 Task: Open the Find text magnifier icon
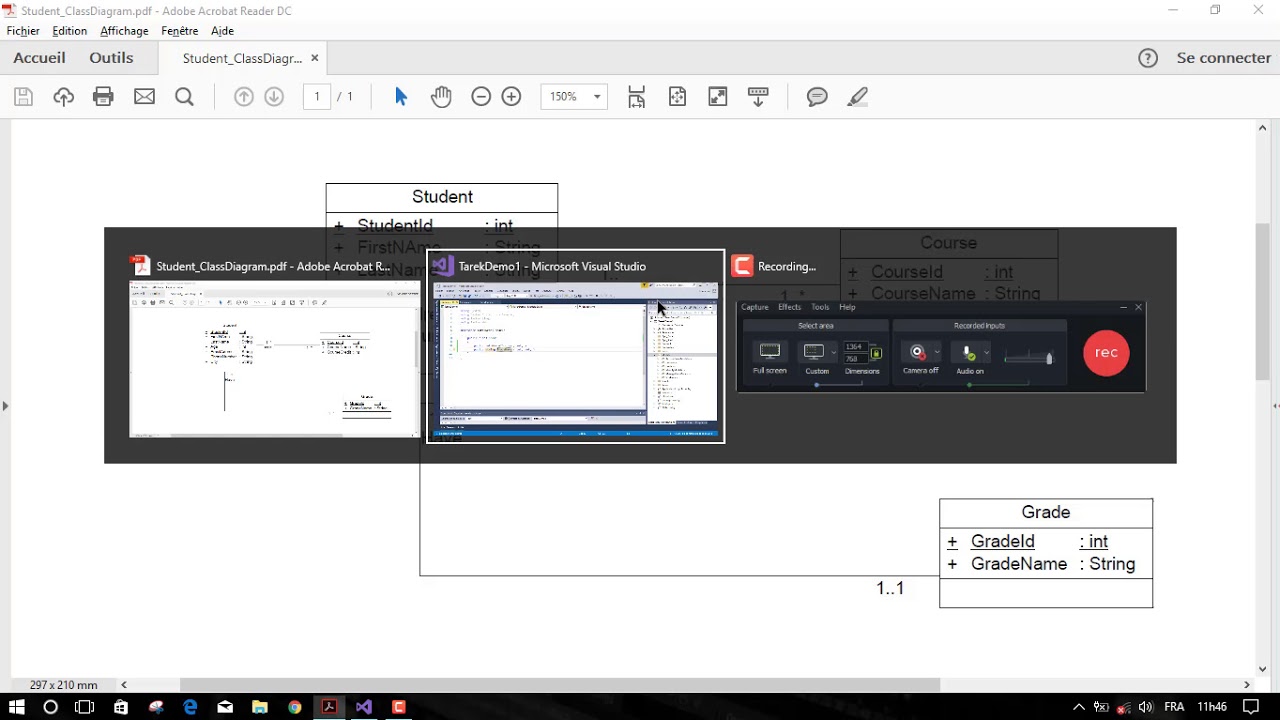pyautogui.click(x=184, y=97)
